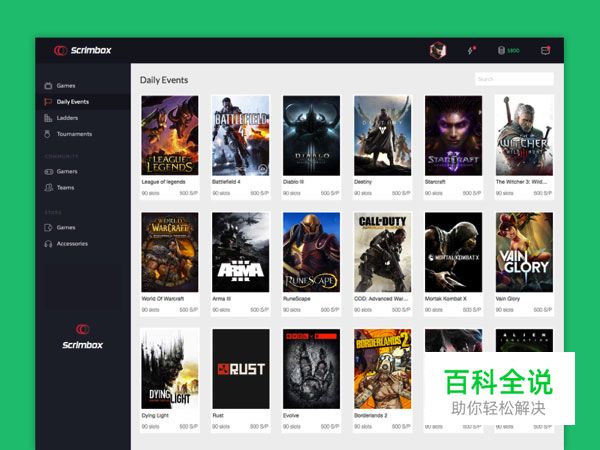Click the 'Destiny' title text

(363, 182)
